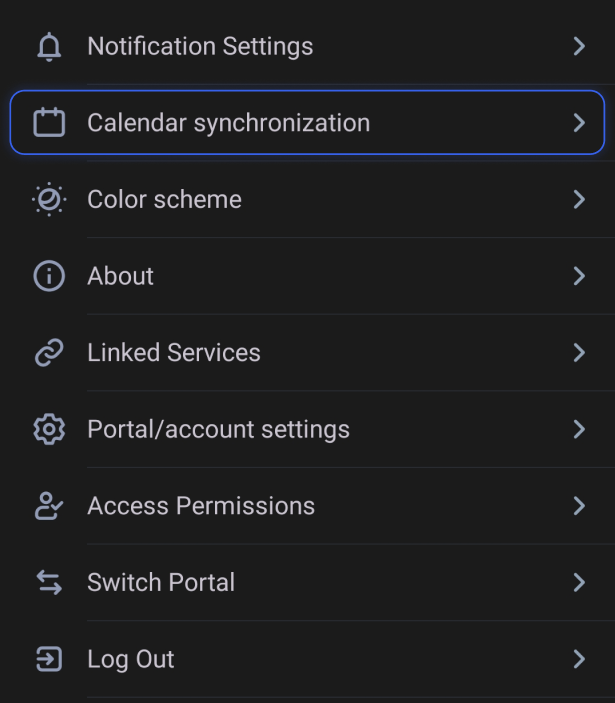615x703 pixels.
Task: Tap Log Out
Action: [x=308, y=659]
